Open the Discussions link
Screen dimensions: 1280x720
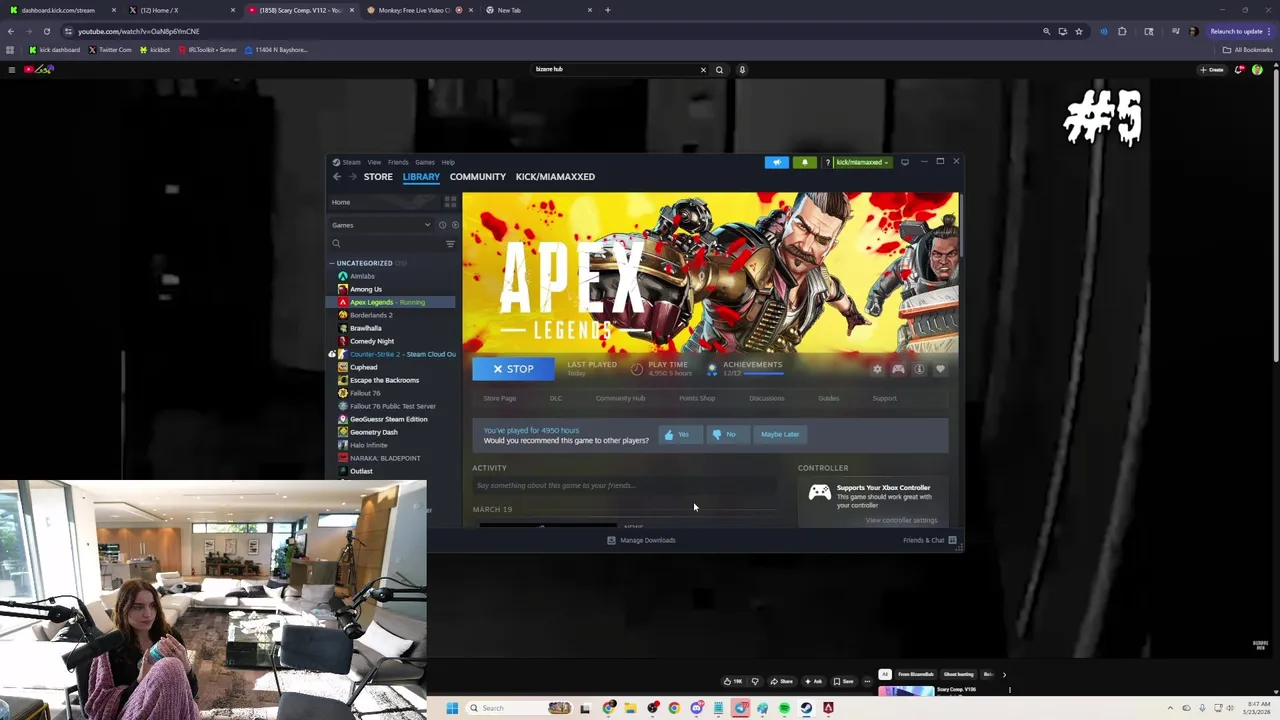(767, 398)
